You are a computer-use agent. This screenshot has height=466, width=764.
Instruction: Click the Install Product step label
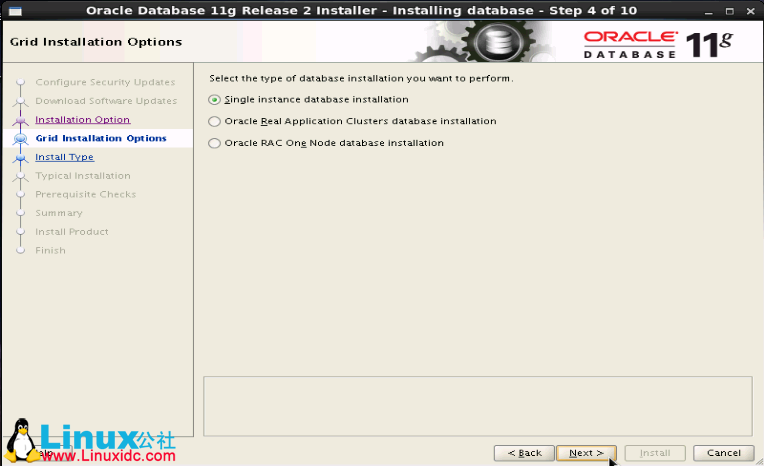click(x=72, y=232)
